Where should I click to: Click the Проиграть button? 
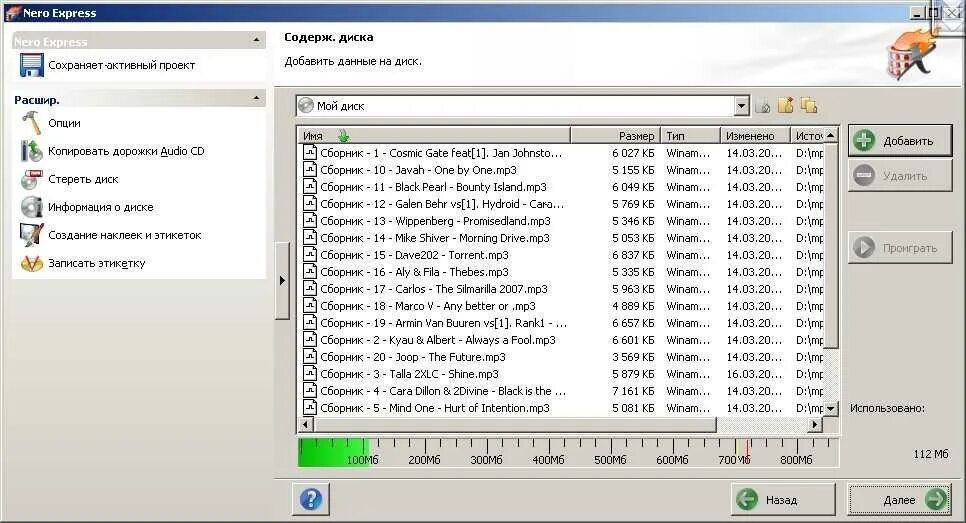coord(899,248)
